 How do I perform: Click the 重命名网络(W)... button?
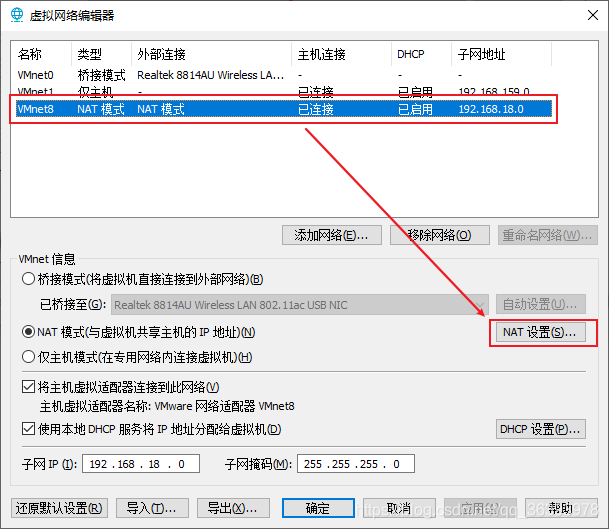548,235
